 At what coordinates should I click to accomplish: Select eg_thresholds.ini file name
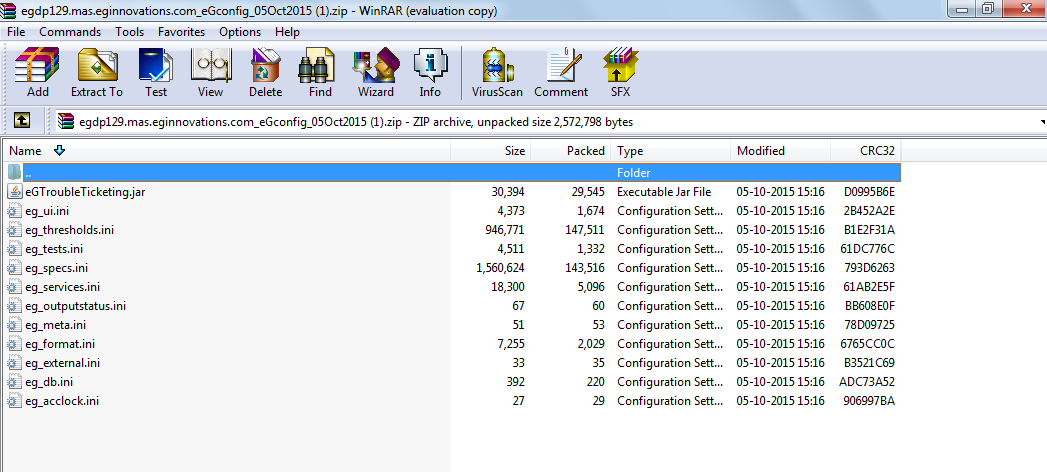pos(69,230)
